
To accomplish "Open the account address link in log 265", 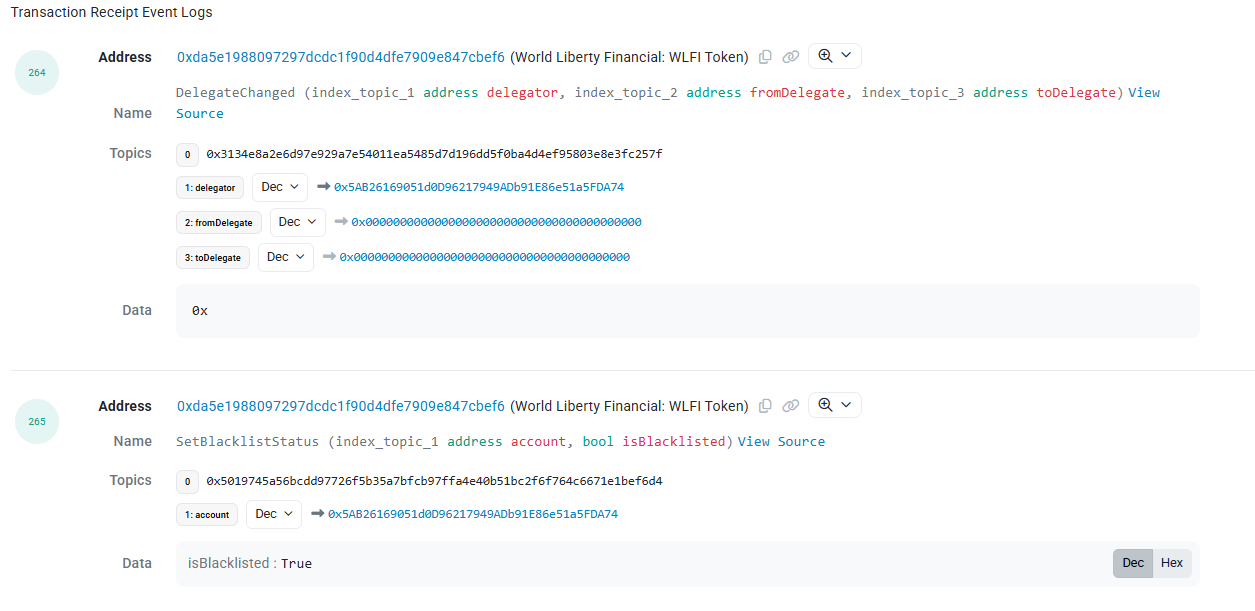I will 472,514.
